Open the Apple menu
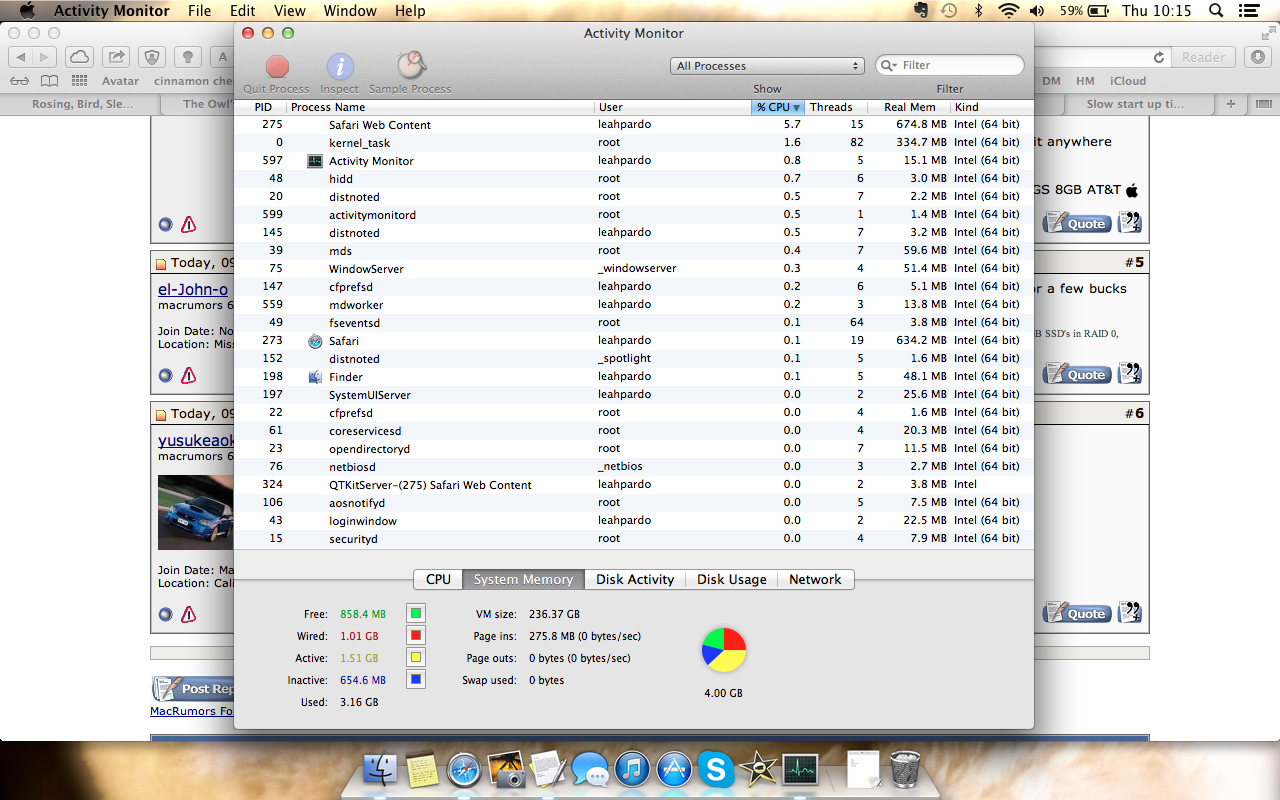The height and width of the screenshot is (800, 1280). coord(27,11)
